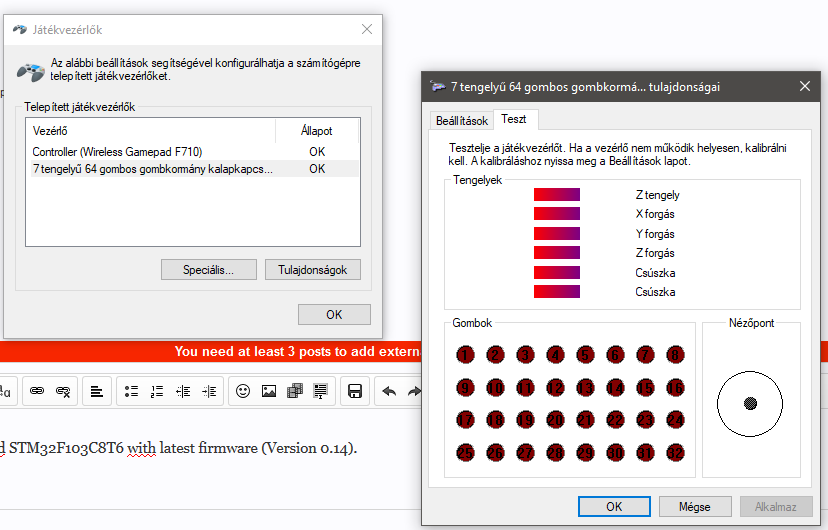Click the save draft floppy icon
The height and width of the screenshot is (530, 828).
[x=354, y=391]
